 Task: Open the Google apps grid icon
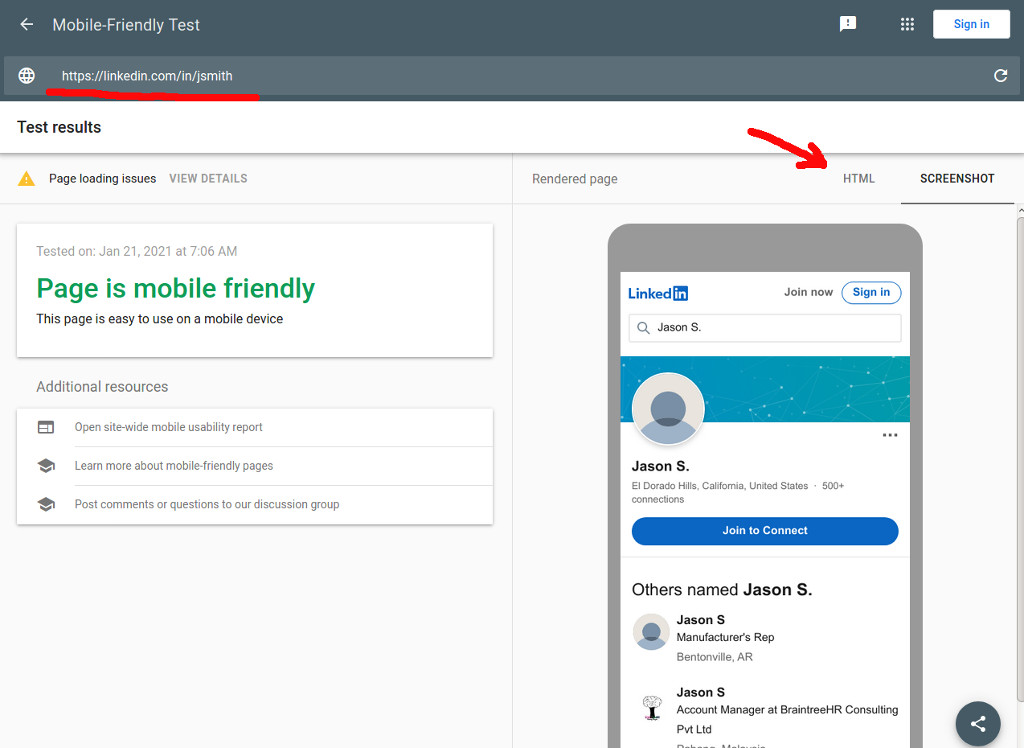point(907,24)
